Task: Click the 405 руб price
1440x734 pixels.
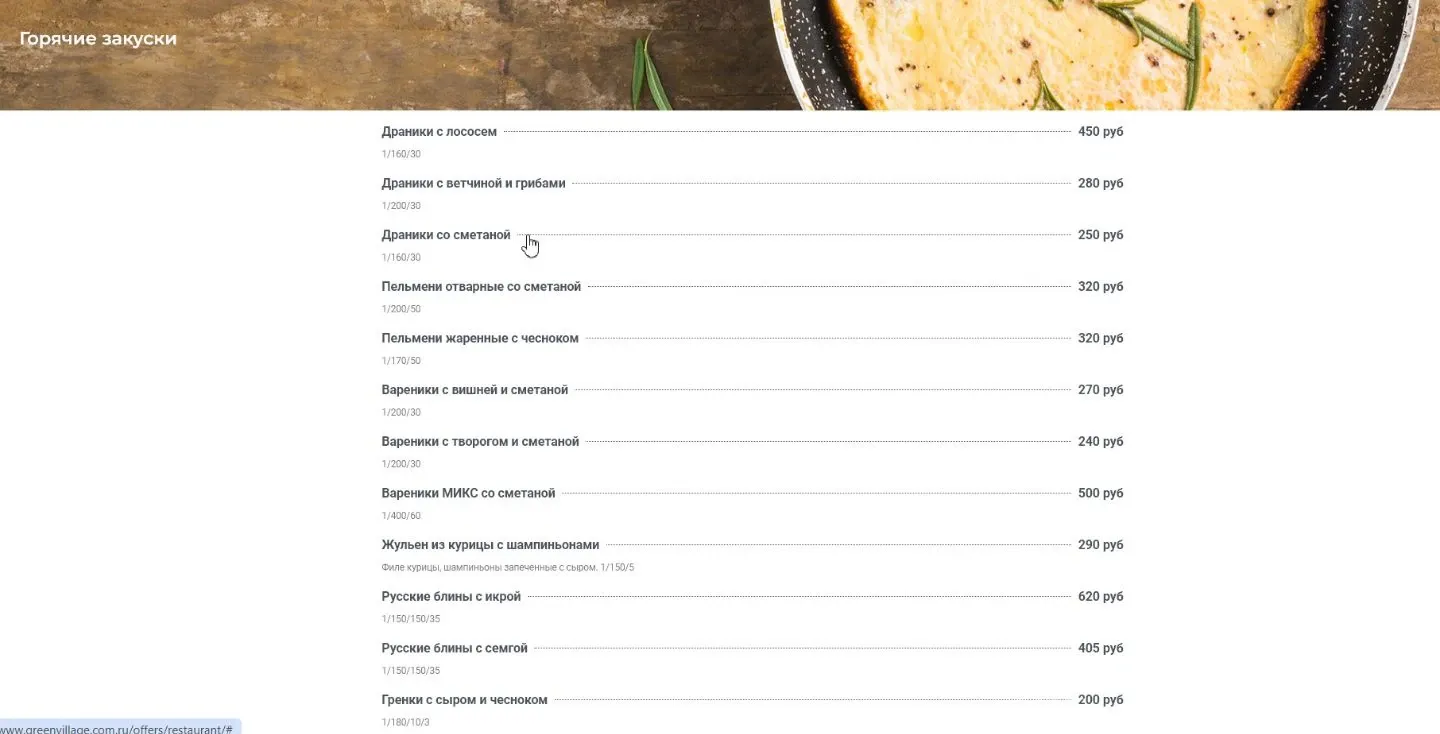Action: click(x=1100, y=649)
